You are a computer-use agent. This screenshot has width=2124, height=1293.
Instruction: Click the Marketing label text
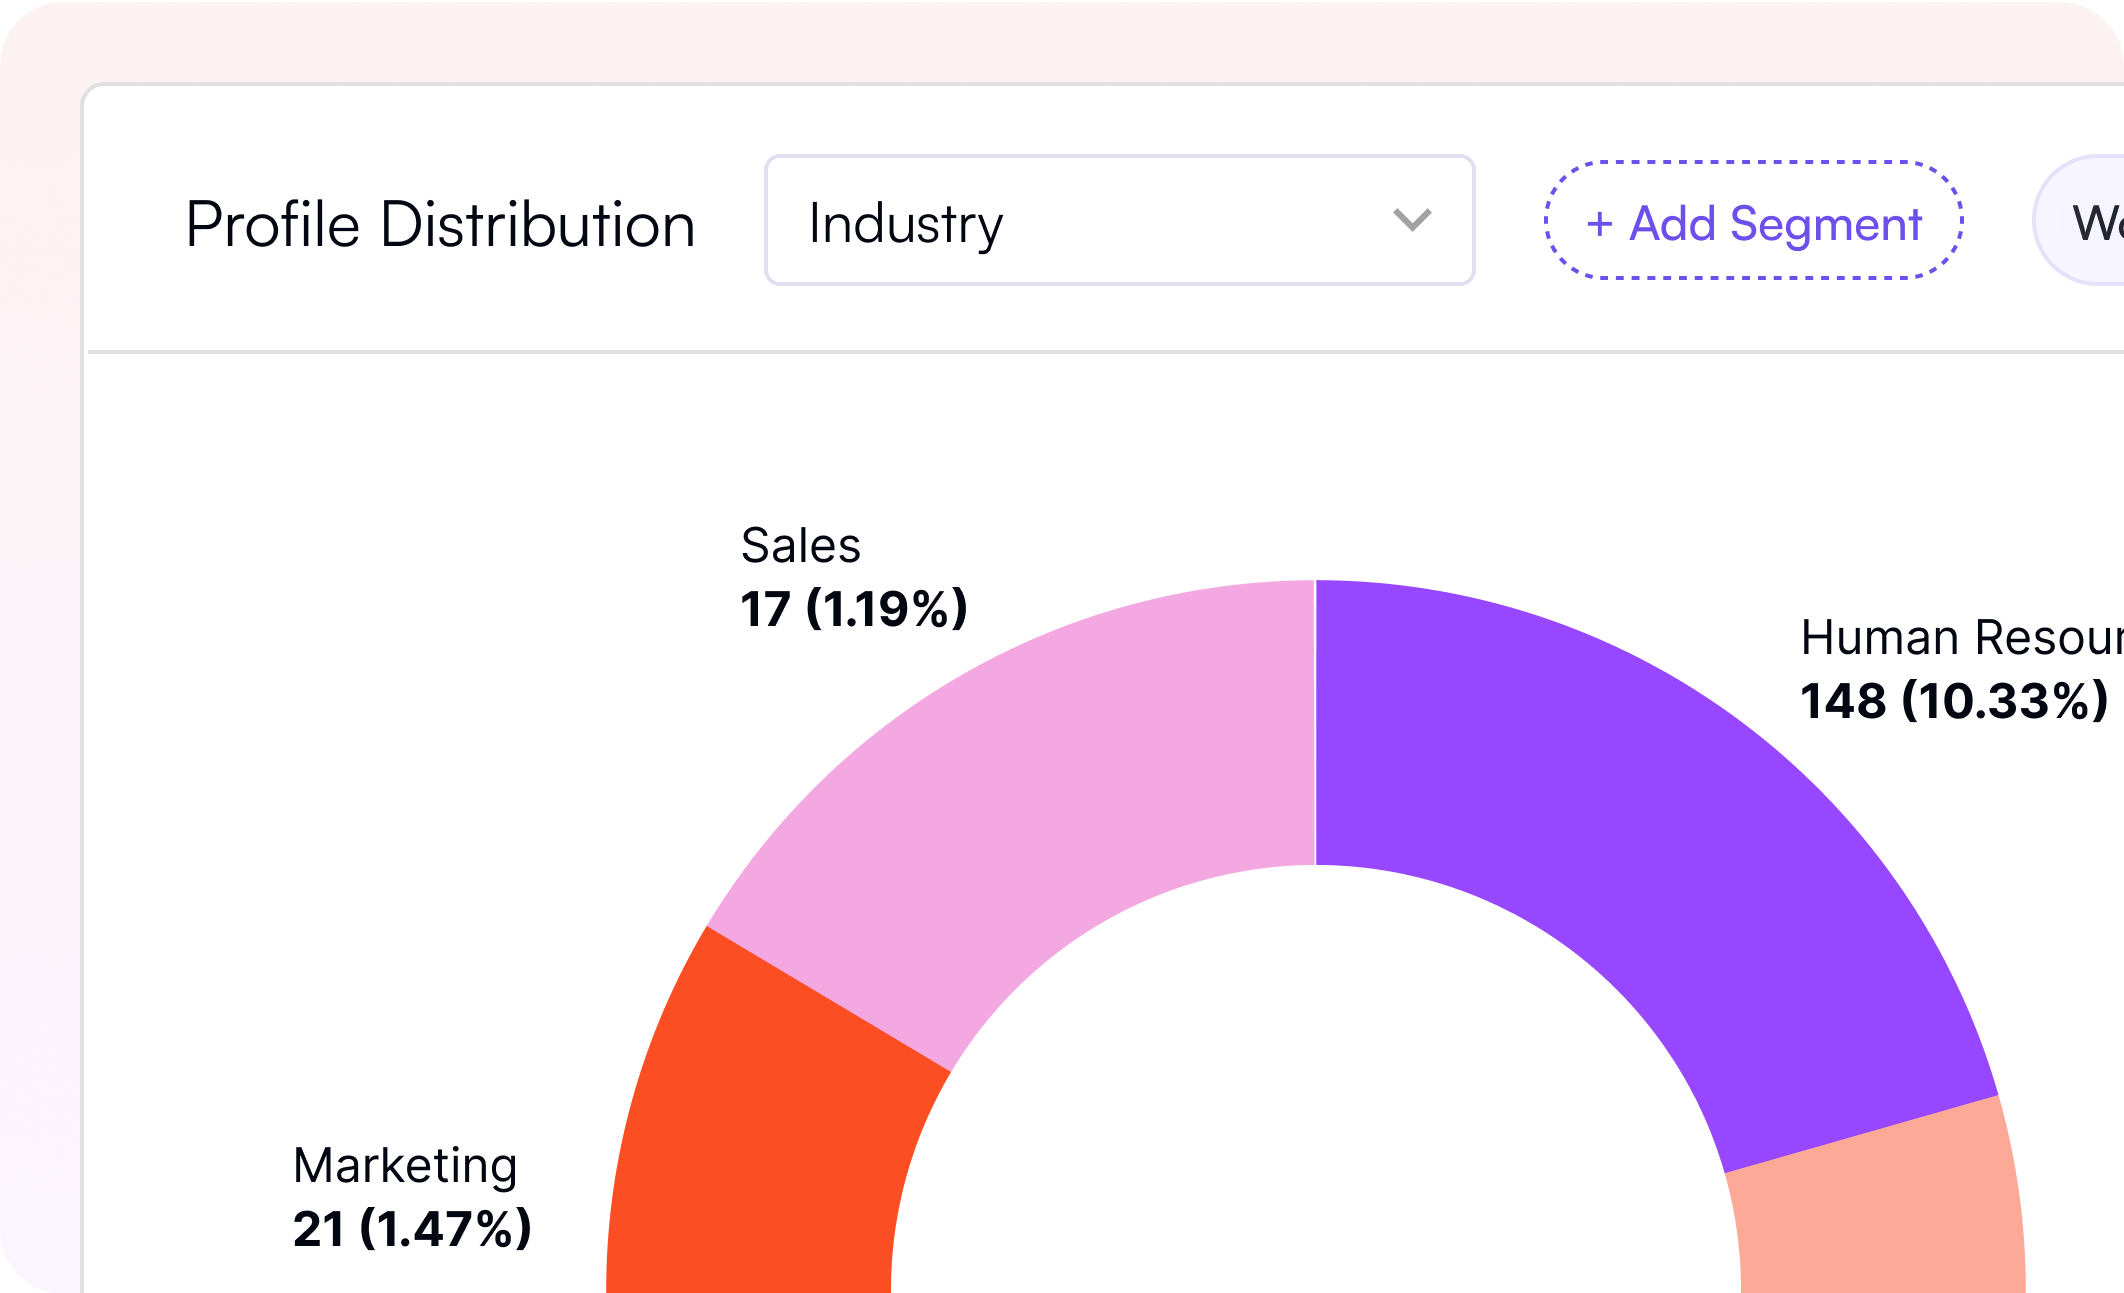point(405,1166)
